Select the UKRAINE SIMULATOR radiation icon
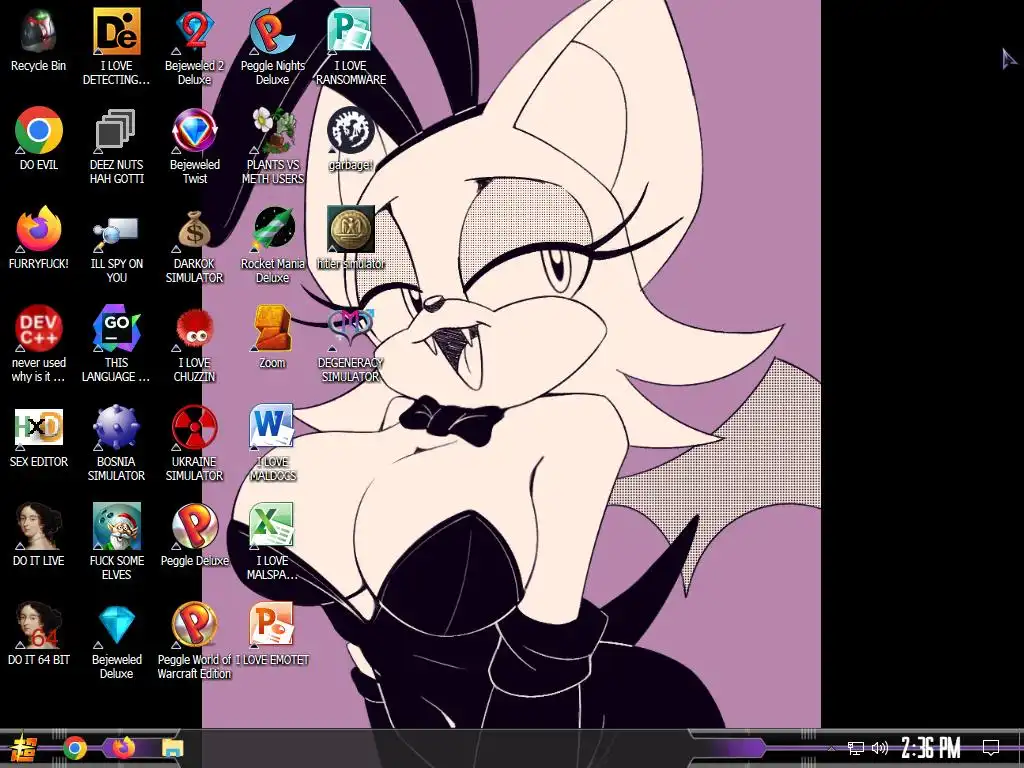1024x768 pixels. point(194,427)
